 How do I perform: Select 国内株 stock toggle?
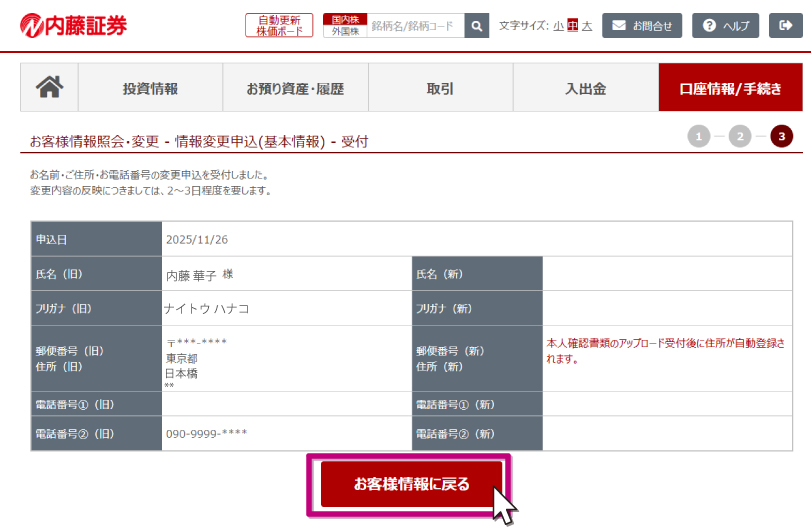[345, 19]
